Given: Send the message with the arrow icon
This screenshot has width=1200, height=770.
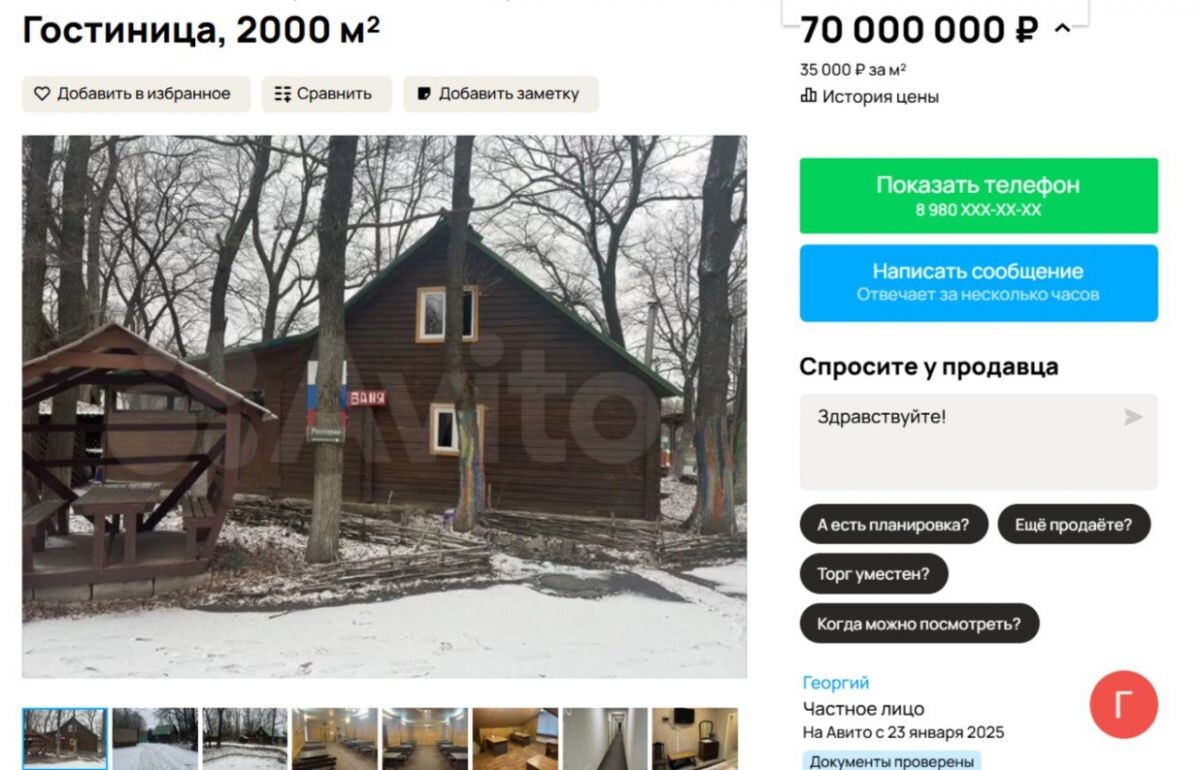Looking at the screenshot, I should (x=1132, y=417).
